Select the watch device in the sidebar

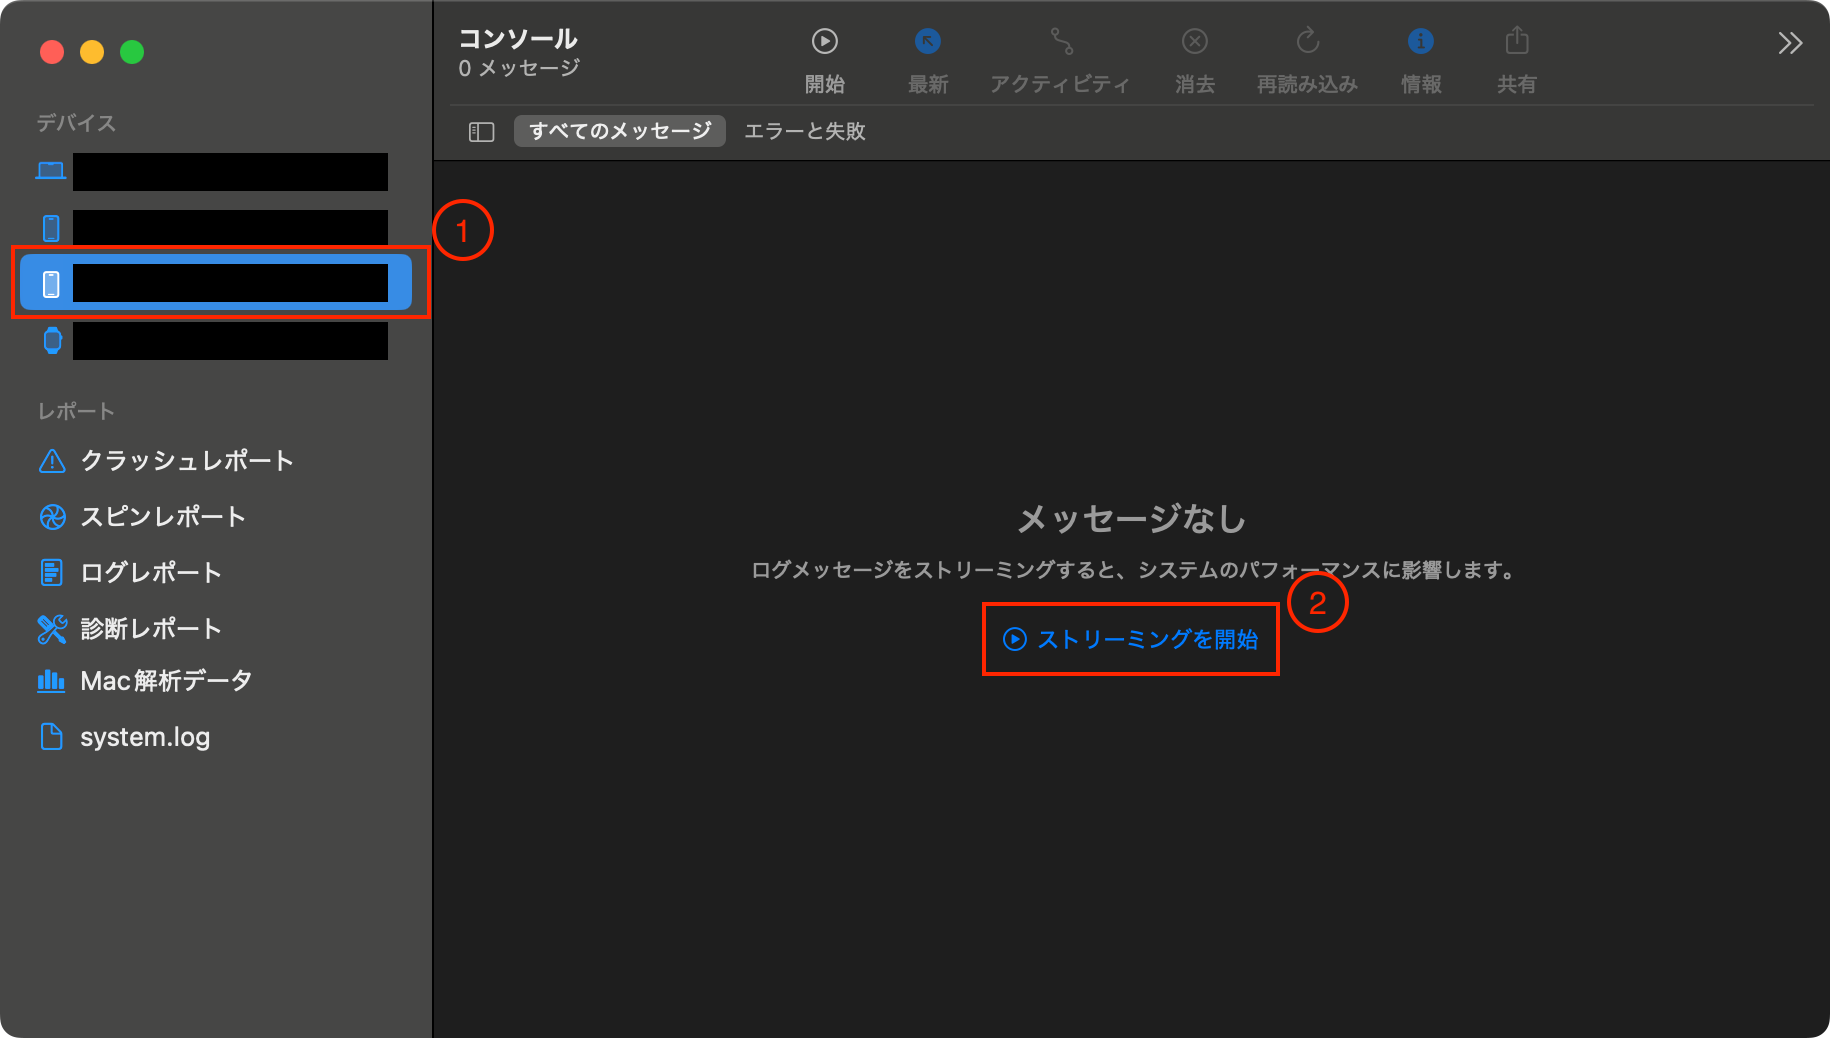210,341
